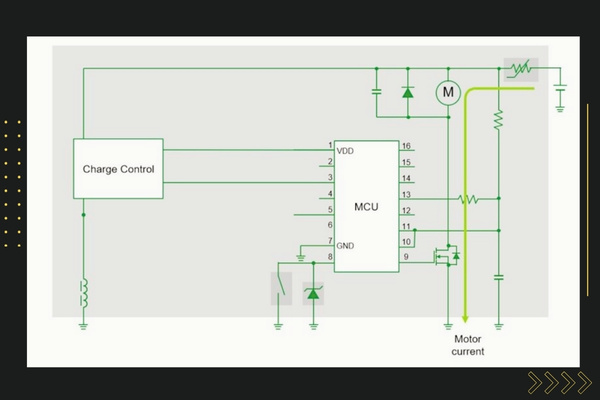Select the MOSFET transistor symbol
Image resolution: width=600 pixels, height=400 pixels.
pos(446,255)
